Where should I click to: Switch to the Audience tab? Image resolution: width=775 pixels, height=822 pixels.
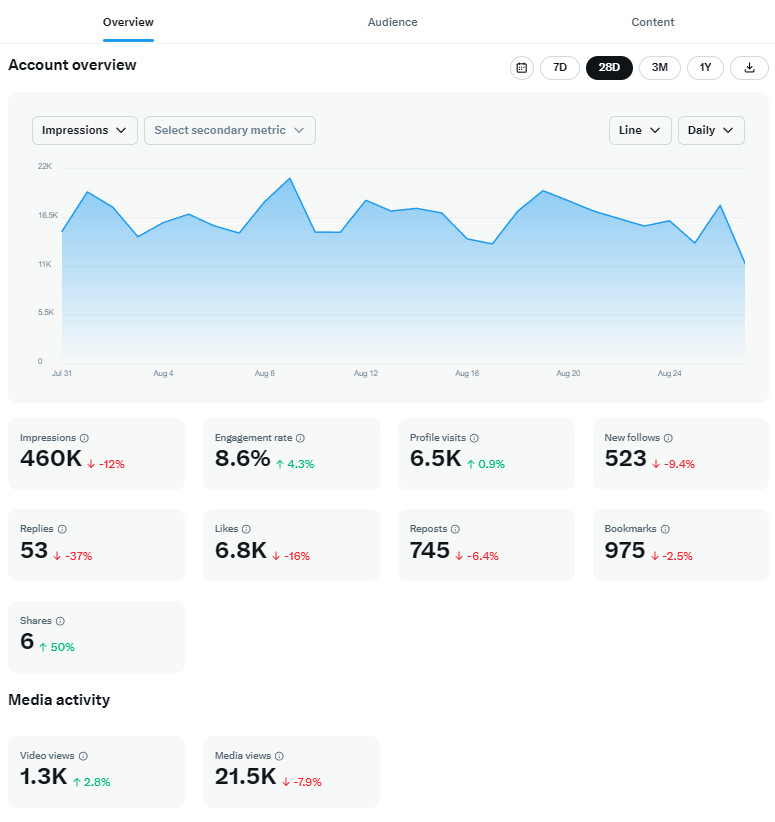point(392,22)
